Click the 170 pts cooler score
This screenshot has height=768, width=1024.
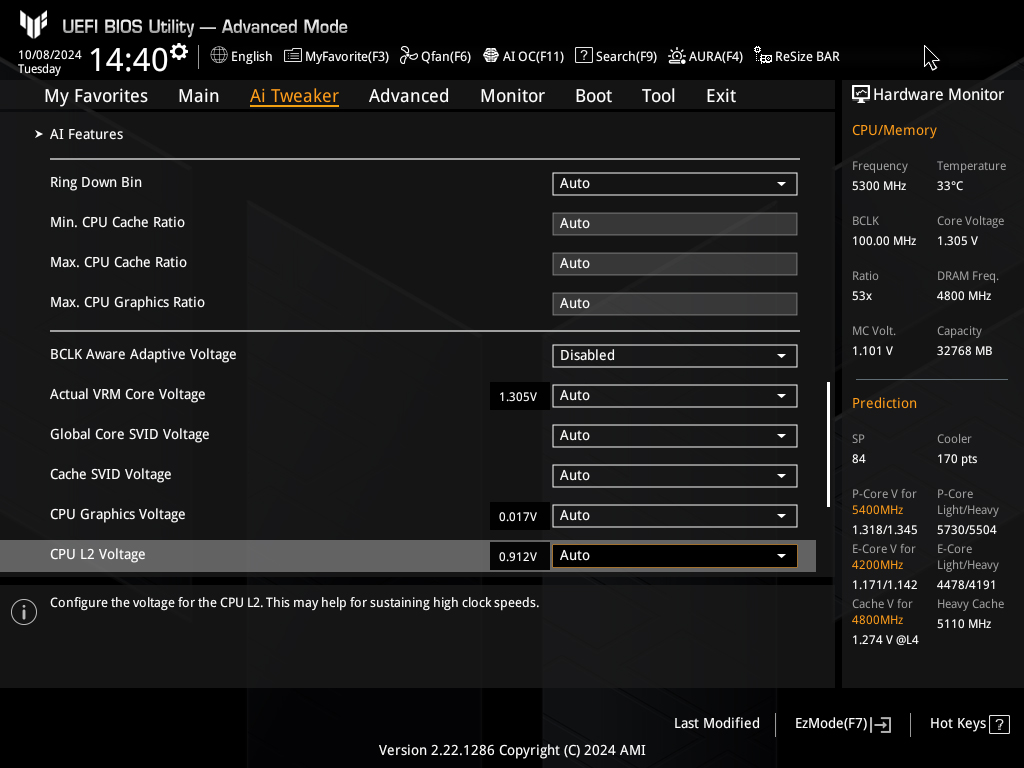(957, 459)
